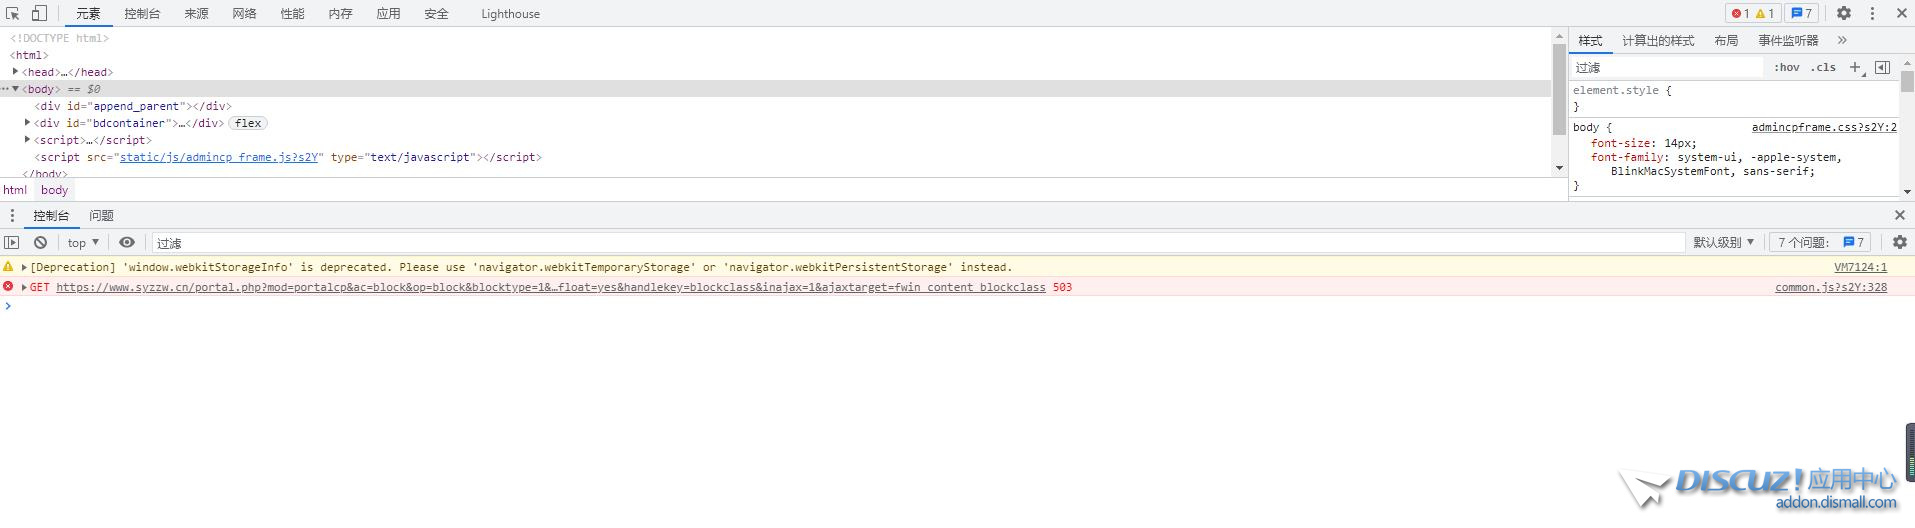Image resolution: width=1915 pixels, height=528 pixels.
Task: Select the 样式 Styles pane tab
Action: point(1590,40)
